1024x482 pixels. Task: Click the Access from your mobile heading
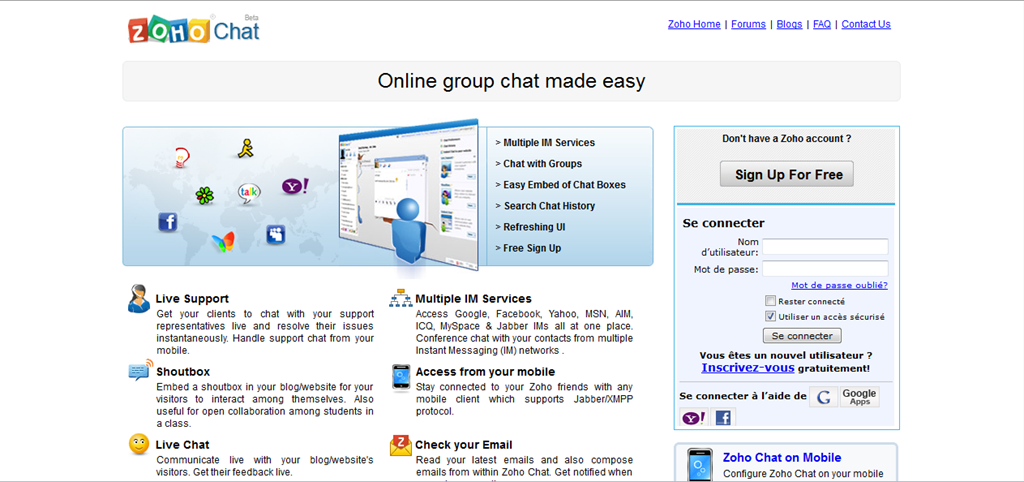pyautogui.click(x=485, y=372)
